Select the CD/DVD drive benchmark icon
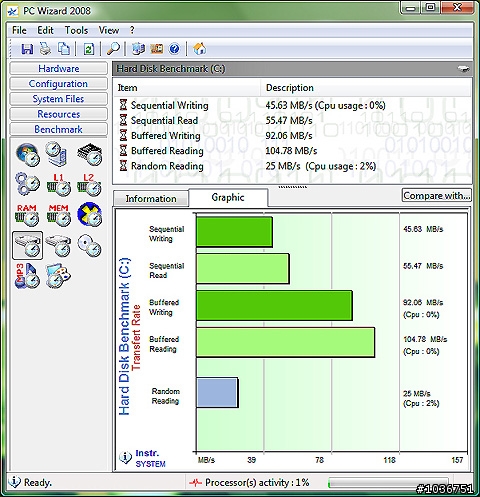Viewport: 480px width, 497px height. (x=89, y=246)
